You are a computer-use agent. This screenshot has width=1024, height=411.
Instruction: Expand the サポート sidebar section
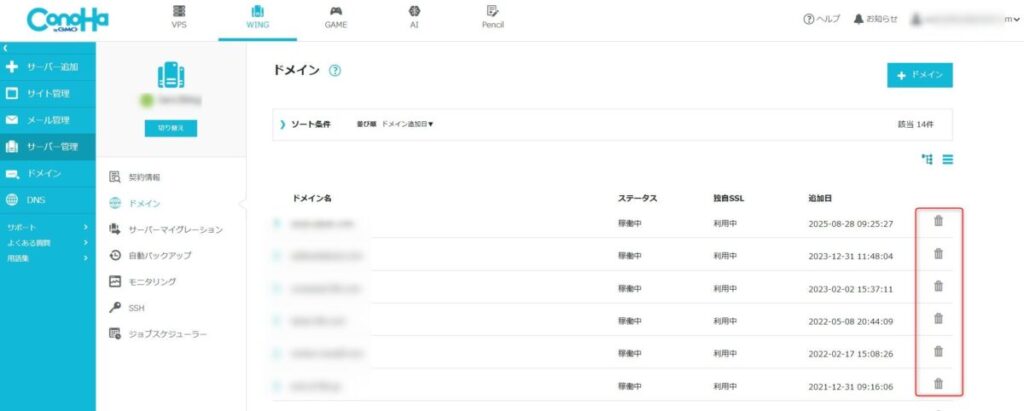click(48, 228)
